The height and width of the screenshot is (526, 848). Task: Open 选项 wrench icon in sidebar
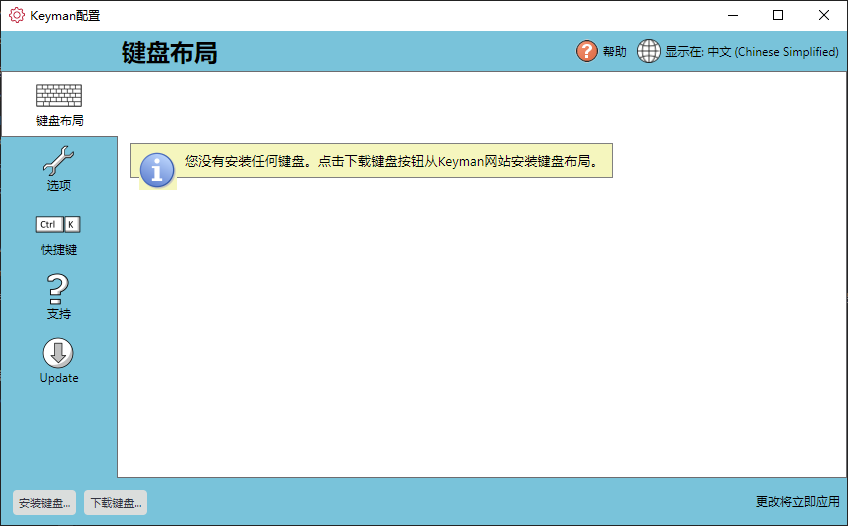[x=58, y=161]
